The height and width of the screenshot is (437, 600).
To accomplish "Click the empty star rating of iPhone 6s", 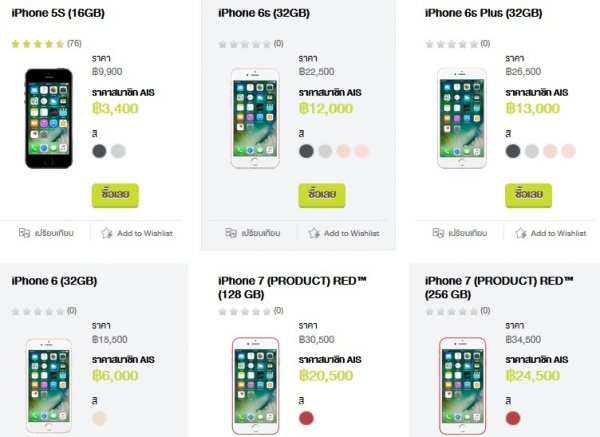I will [245, 44].
